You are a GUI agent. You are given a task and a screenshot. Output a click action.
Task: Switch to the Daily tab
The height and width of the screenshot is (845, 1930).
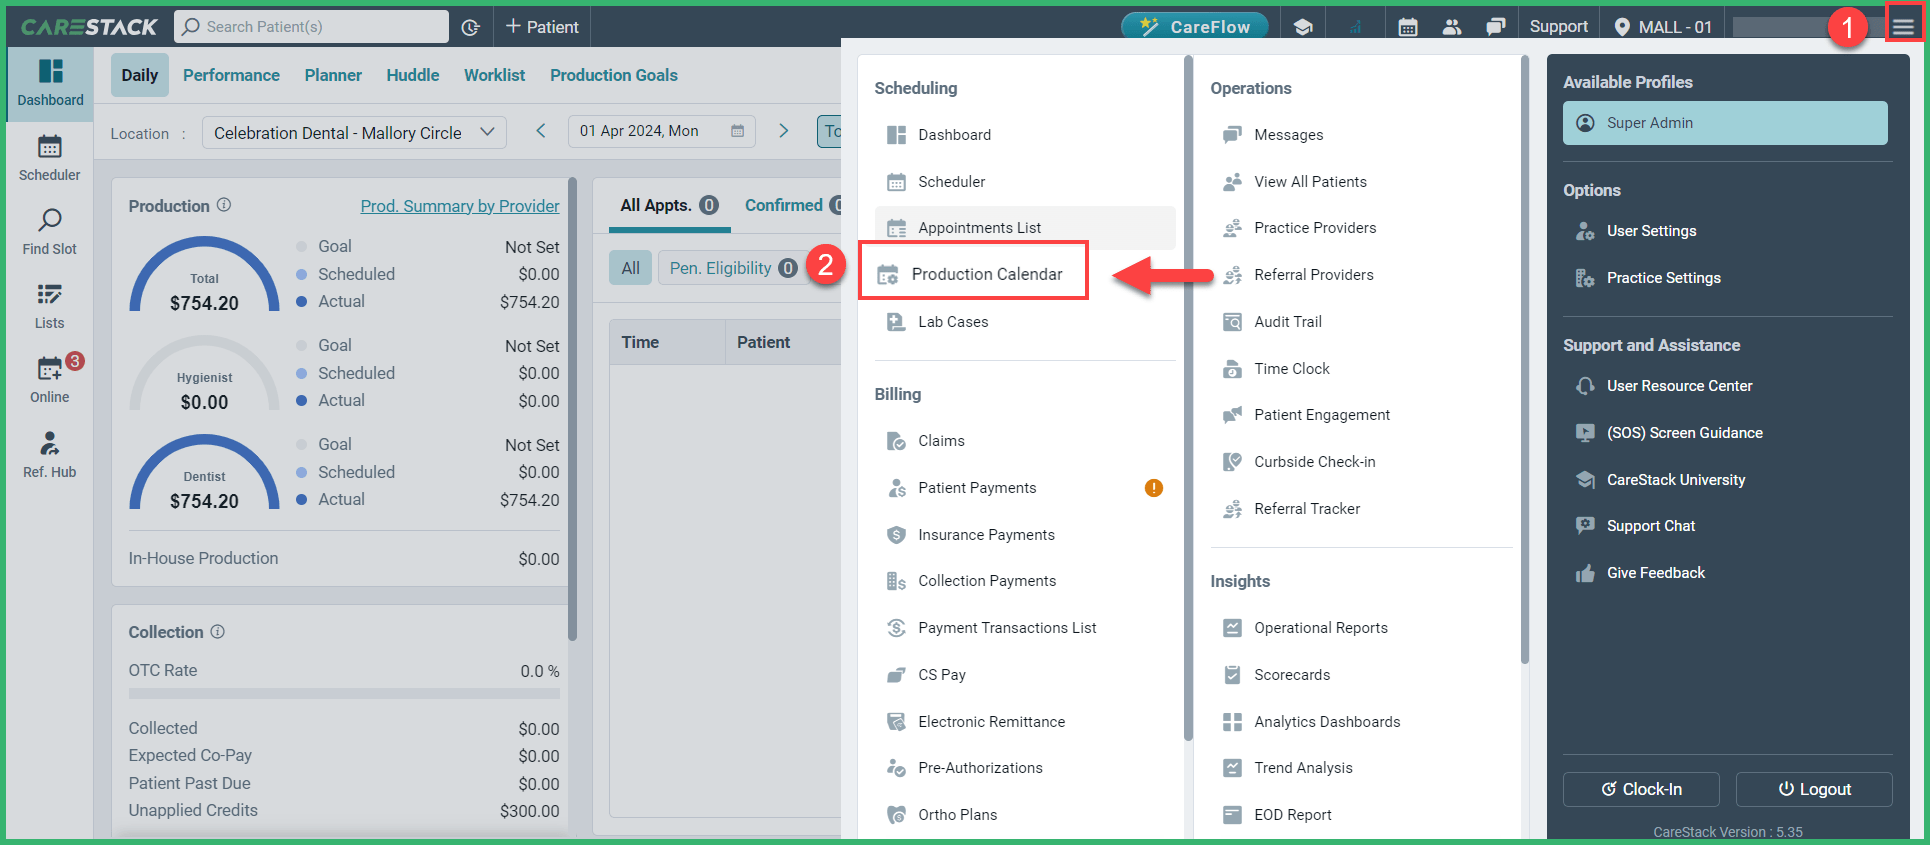coord(140,75)
